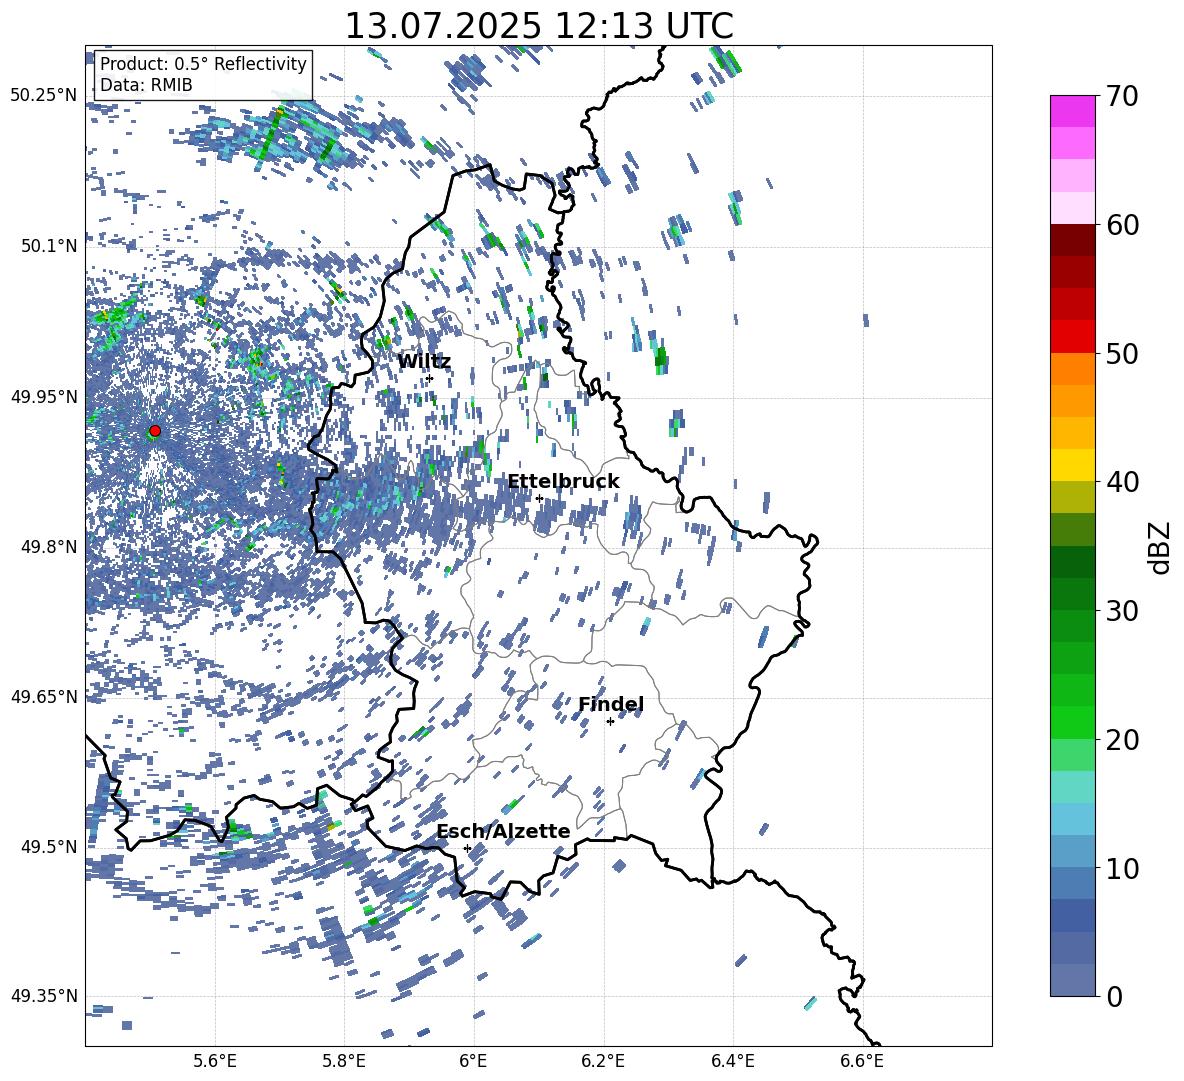Click the 6.2°E longitude label
1184x1081 pixels.
click(x=603, y=1061)
